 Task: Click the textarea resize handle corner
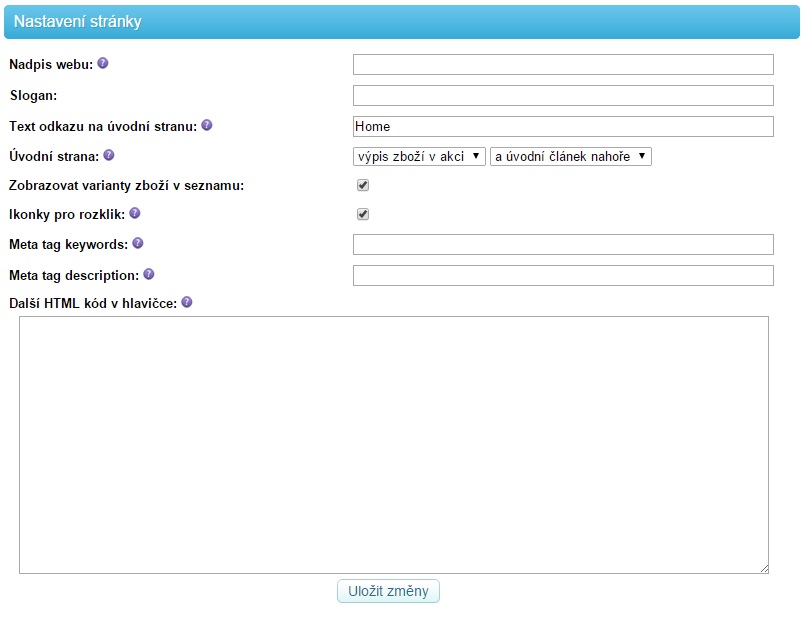[764, 569]
